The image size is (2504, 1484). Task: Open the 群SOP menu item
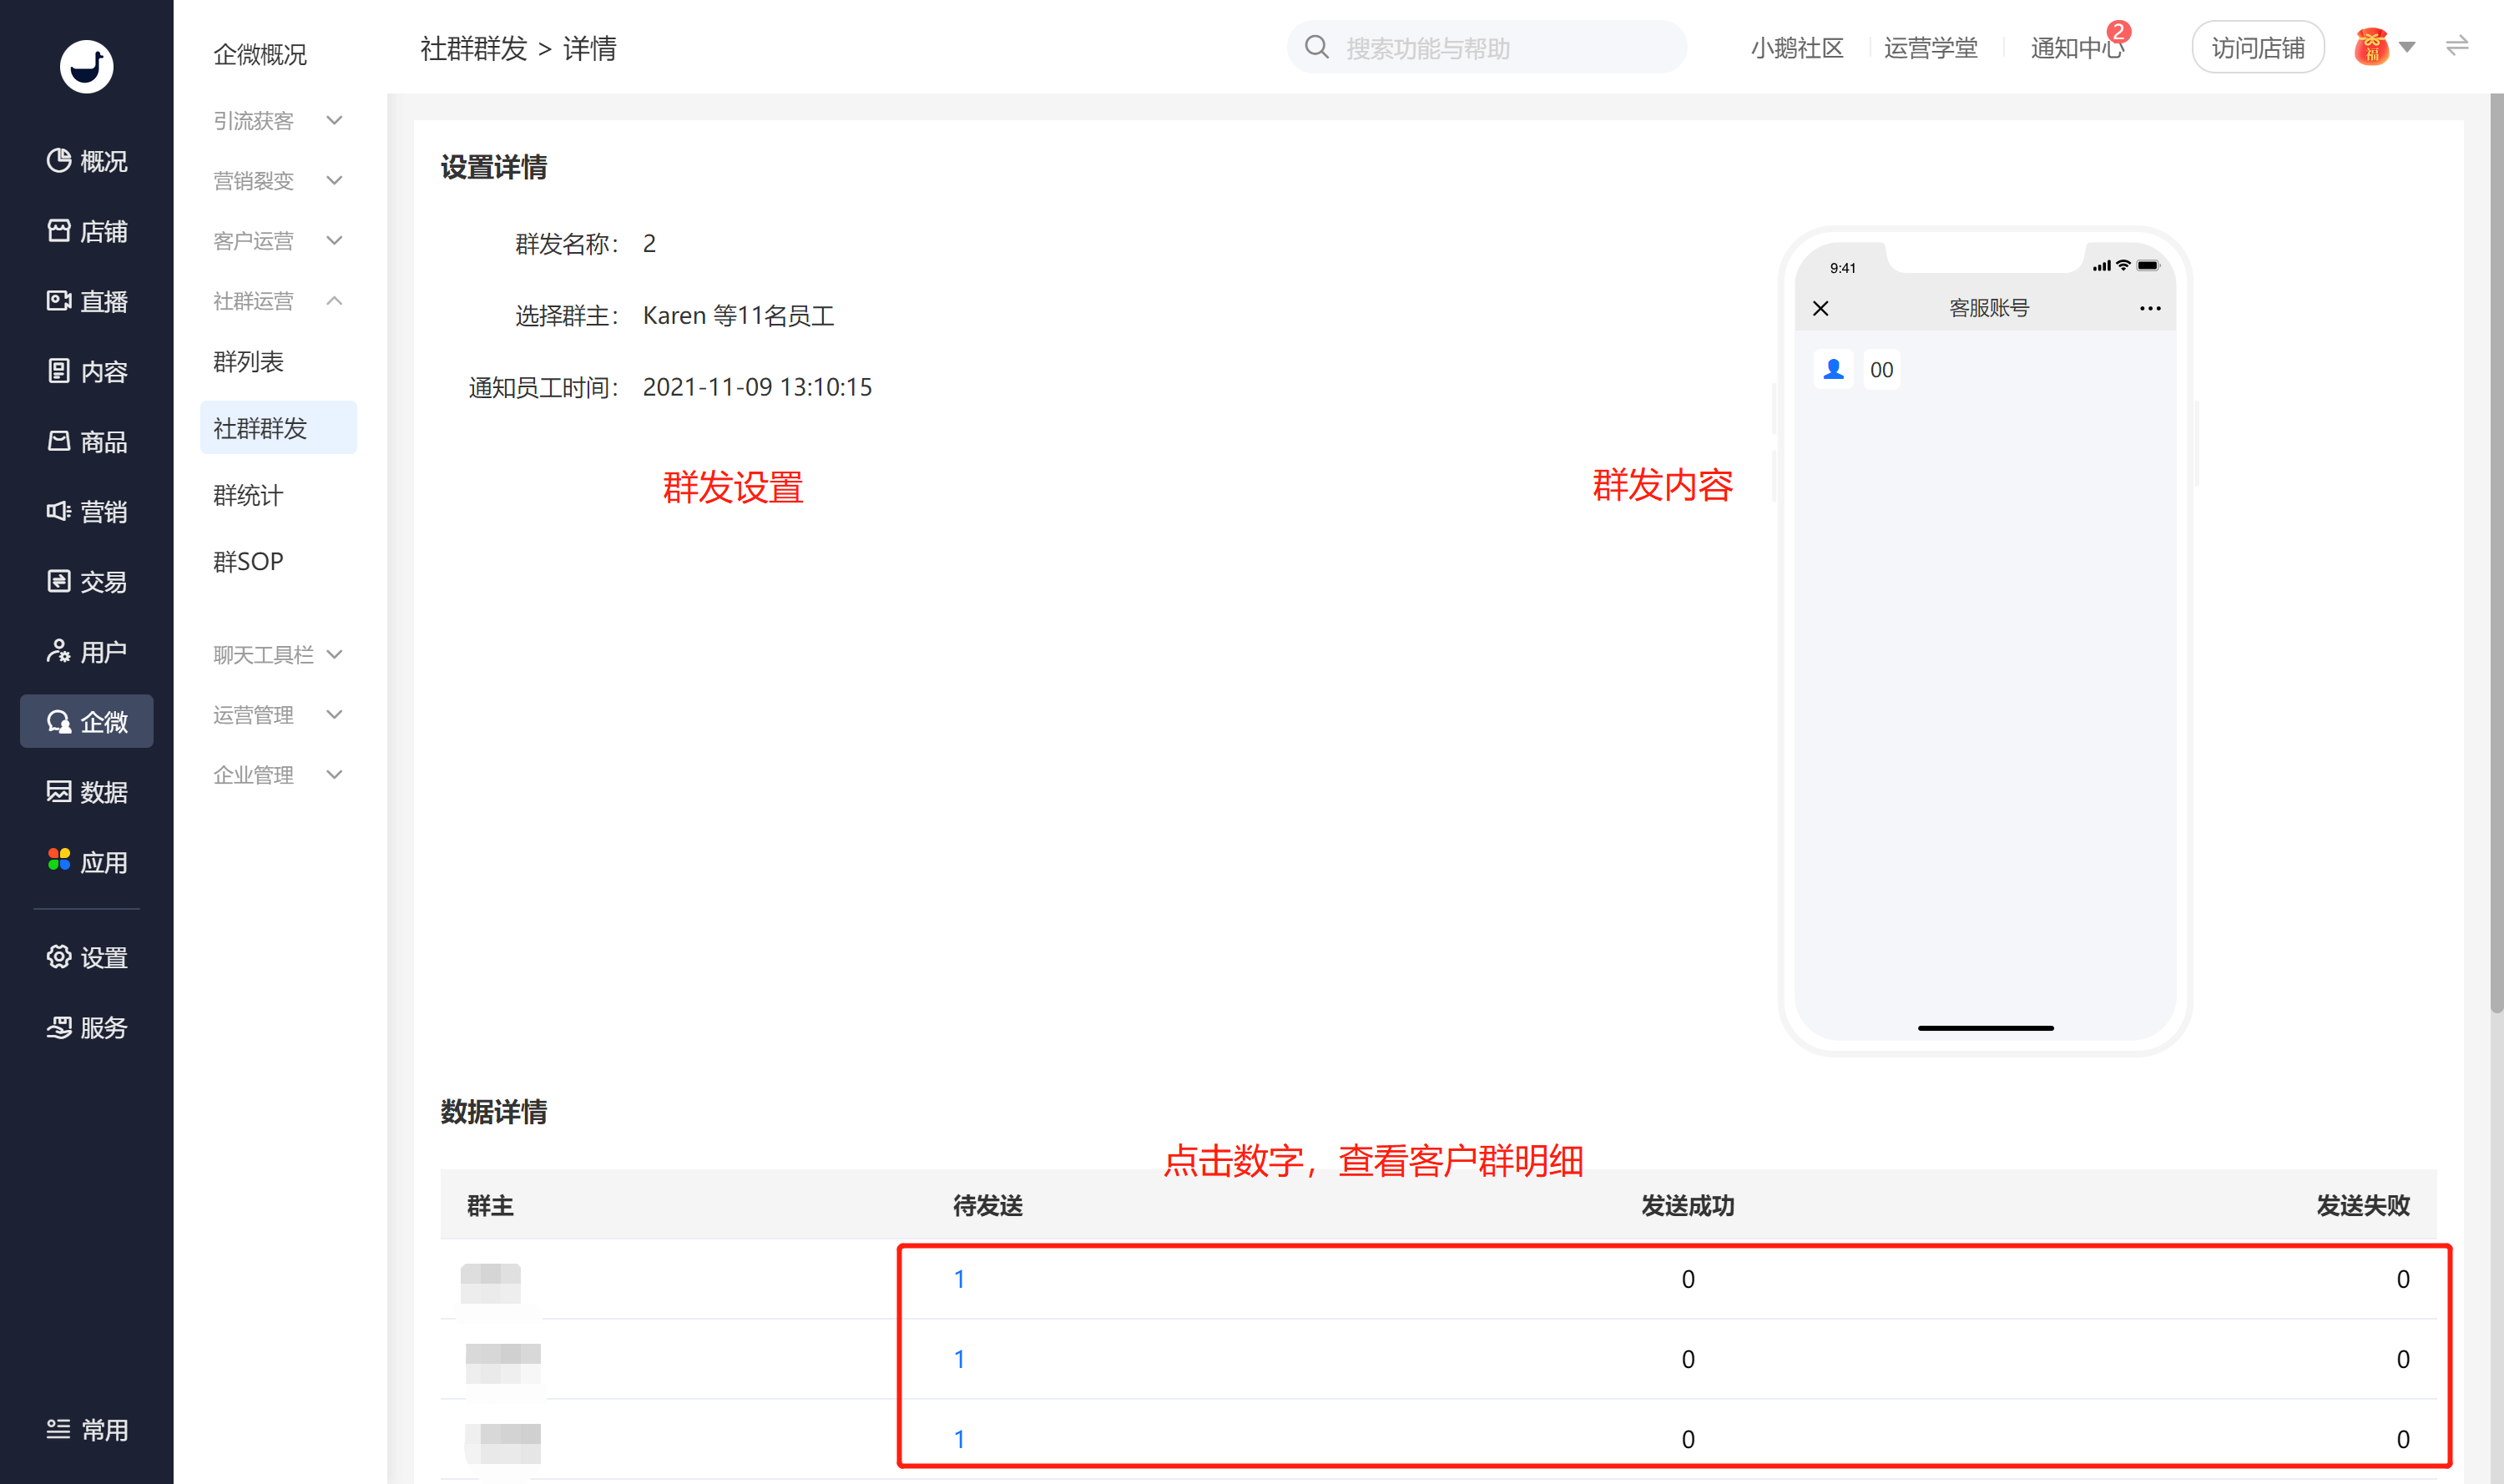pos(248,561)
